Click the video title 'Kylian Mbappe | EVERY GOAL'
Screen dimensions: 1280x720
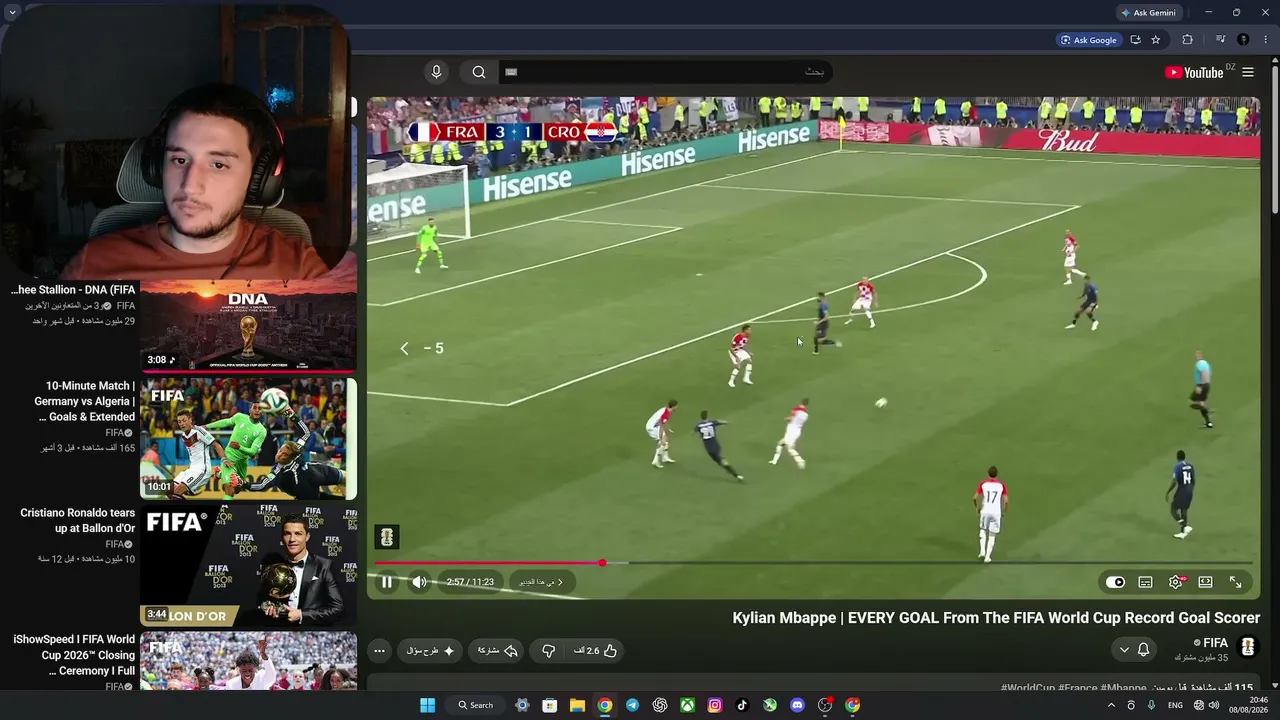pyautogui.click(x=996, y=618)
